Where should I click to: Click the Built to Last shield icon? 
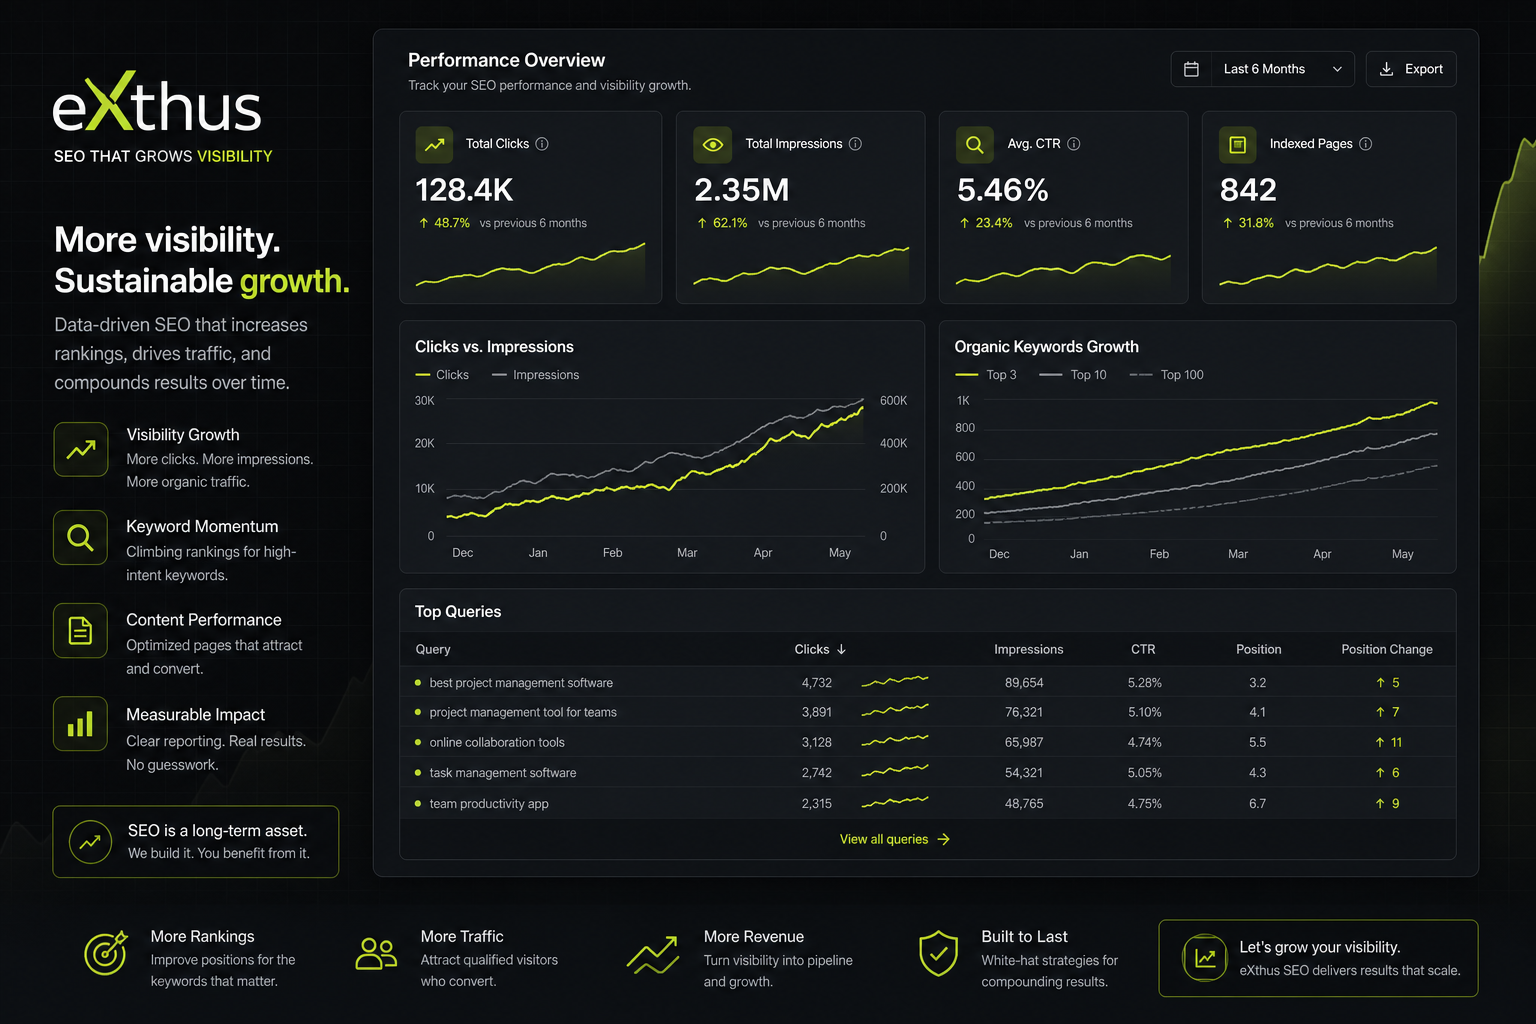coord(938,953)
